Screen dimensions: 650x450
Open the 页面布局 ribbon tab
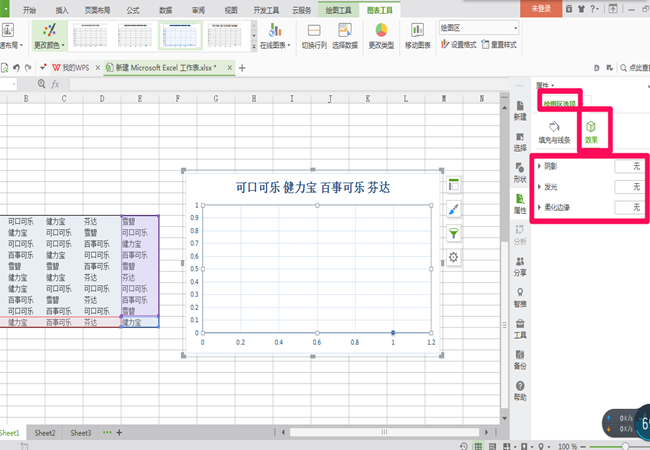click(x=97, y=10)
